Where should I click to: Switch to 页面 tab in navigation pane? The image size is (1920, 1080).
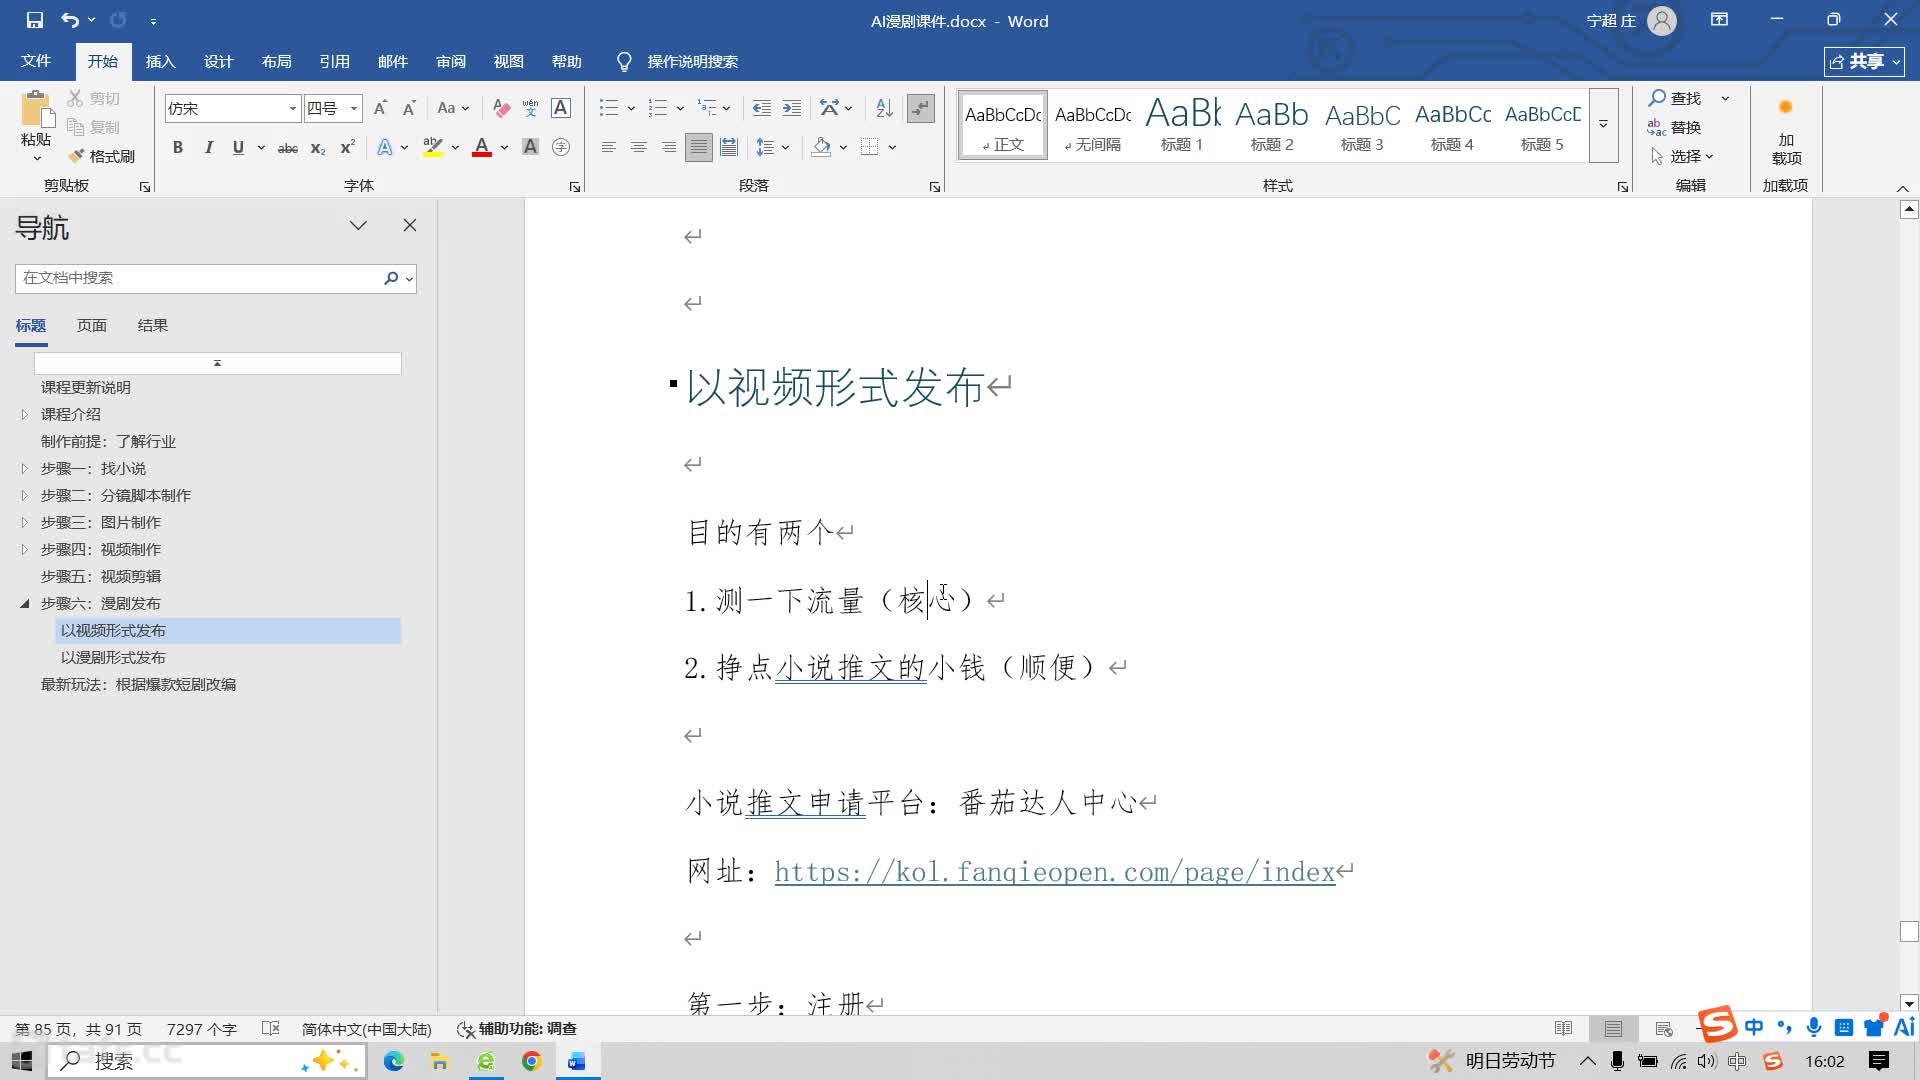pyautogui.click(x=92, y=325)
